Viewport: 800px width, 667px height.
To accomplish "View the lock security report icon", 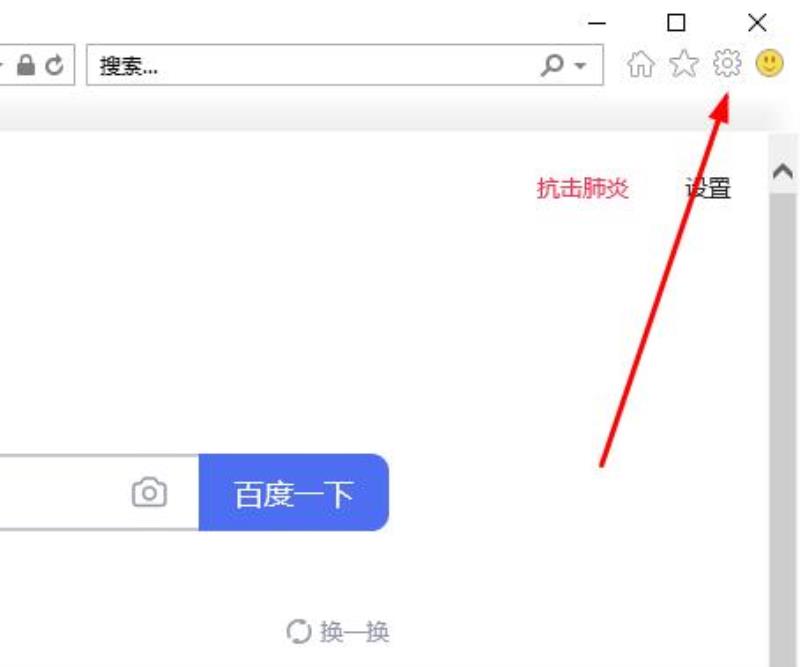I will coord(26,65).
